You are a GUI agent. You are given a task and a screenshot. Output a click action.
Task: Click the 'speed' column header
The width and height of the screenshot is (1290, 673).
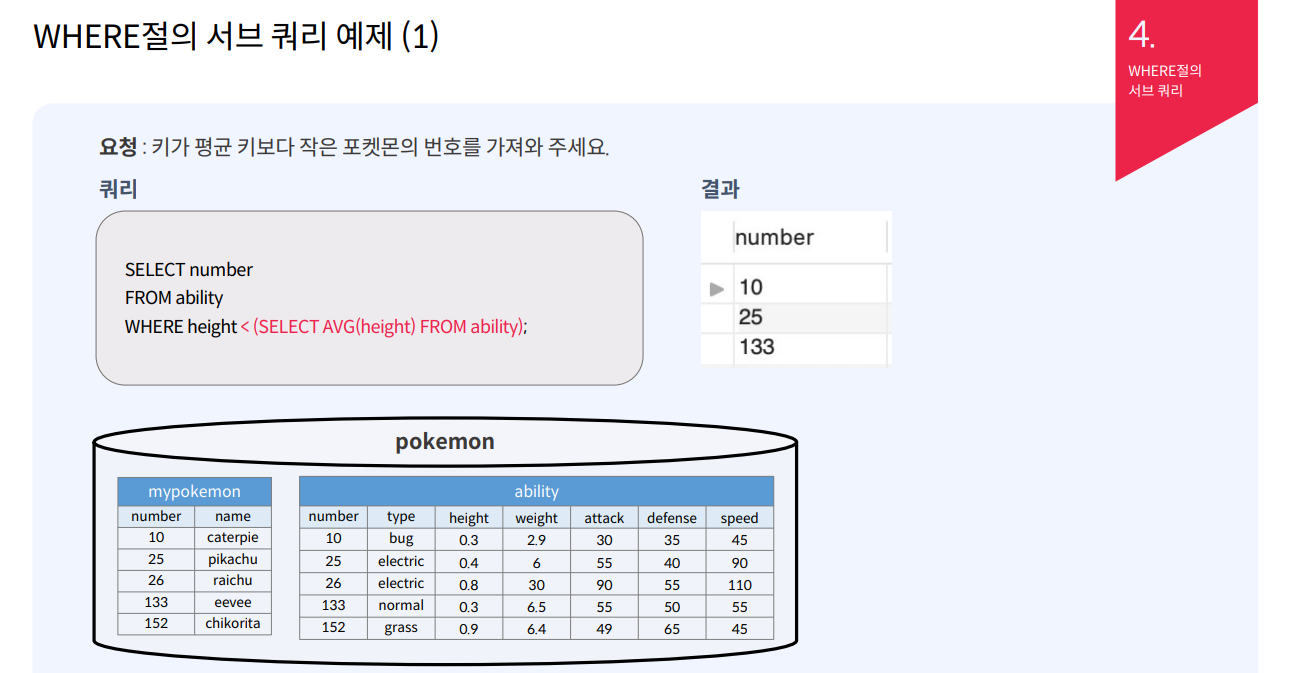740,518
